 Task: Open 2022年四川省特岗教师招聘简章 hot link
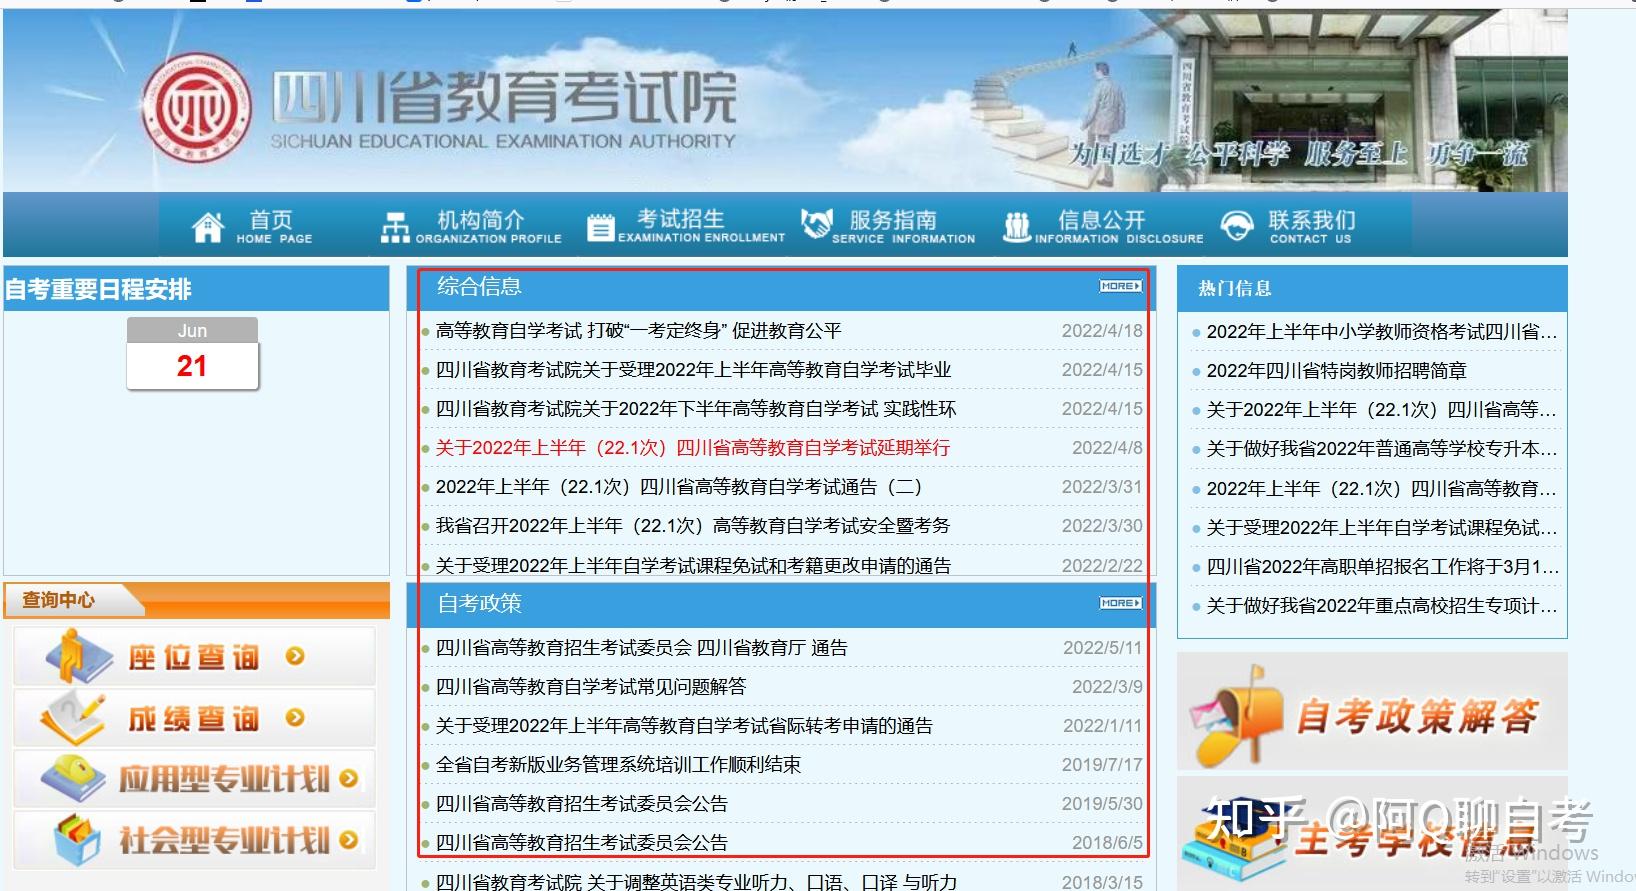click(1336, 371)
